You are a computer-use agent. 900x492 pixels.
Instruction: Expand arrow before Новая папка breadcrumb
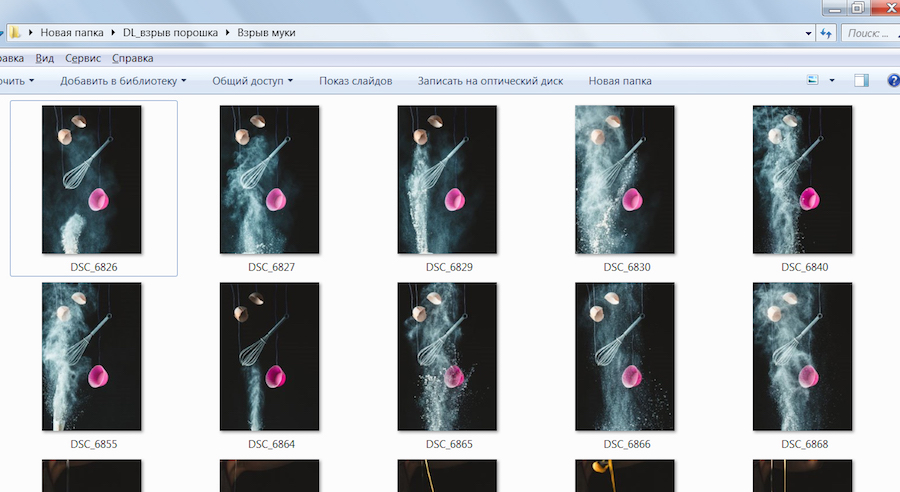[30, 33]
